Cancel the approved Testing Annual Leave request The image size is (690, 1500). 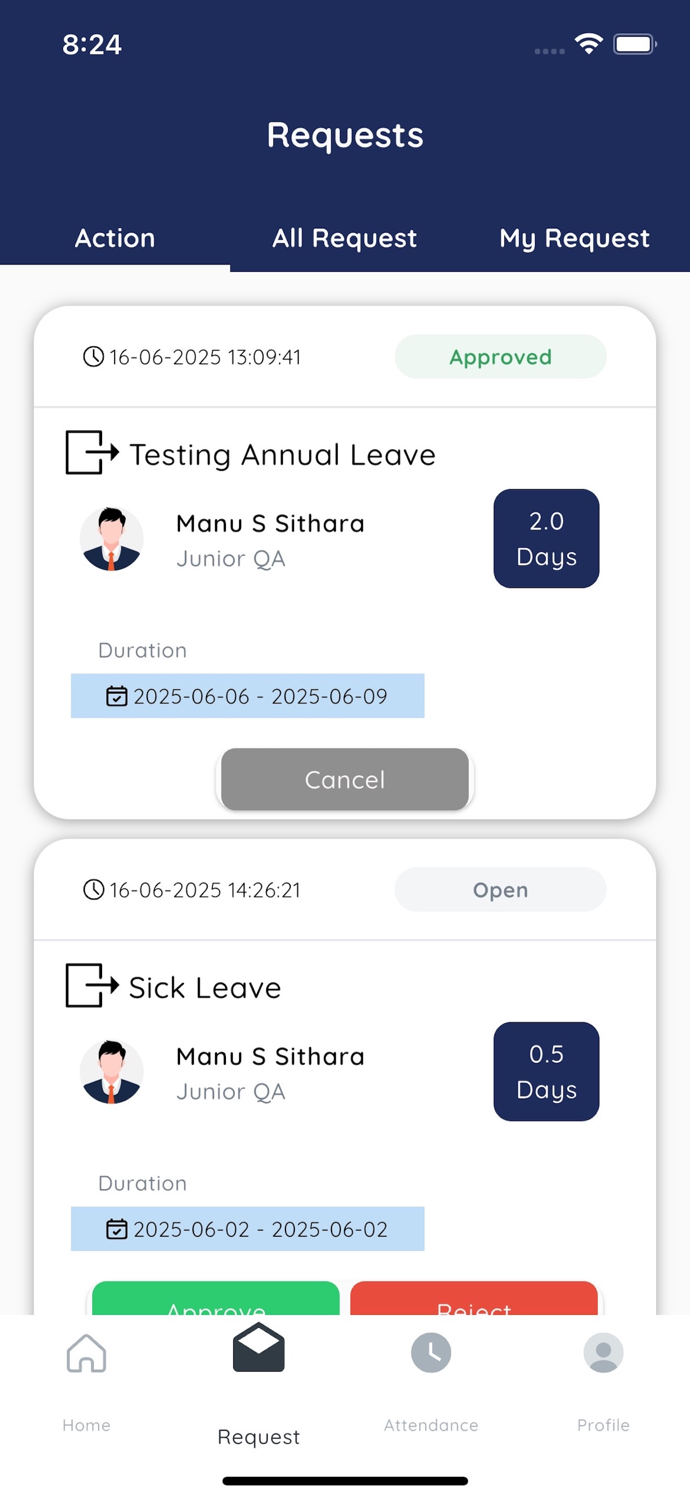tap(344, 779)
